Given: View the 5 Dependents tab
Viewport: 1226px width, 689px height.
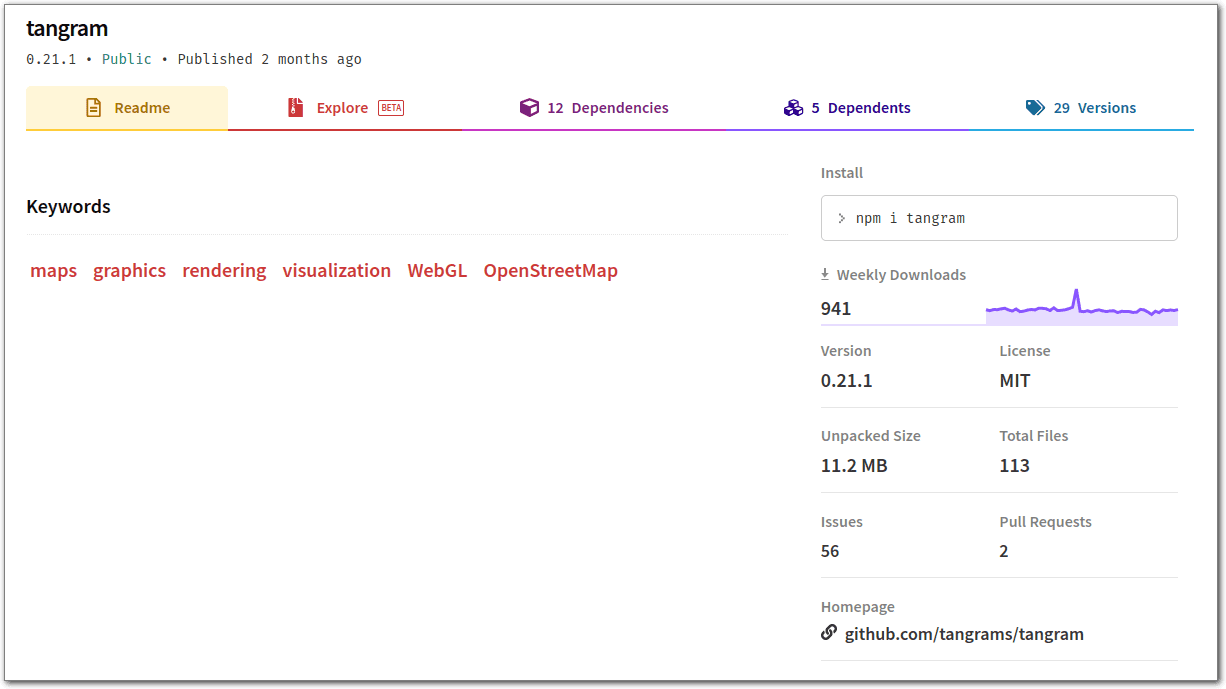Looking at the screenshot, I should coord(847,108).
